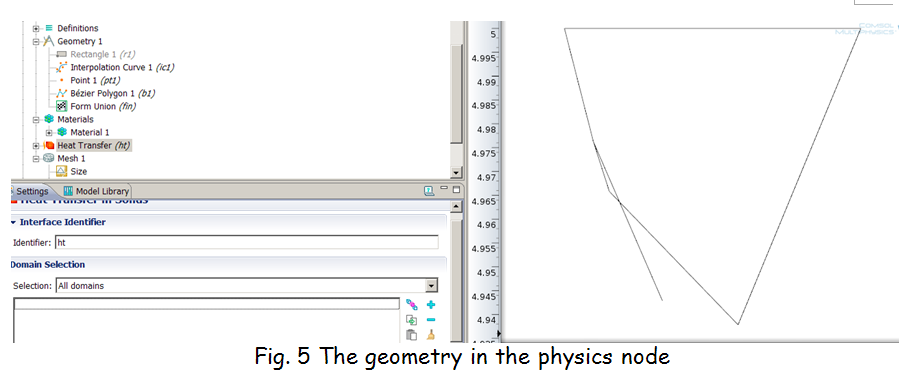The image size is (903, 374).
Task: Click the Create Selection icon
Action: click(x=411, y=305)
